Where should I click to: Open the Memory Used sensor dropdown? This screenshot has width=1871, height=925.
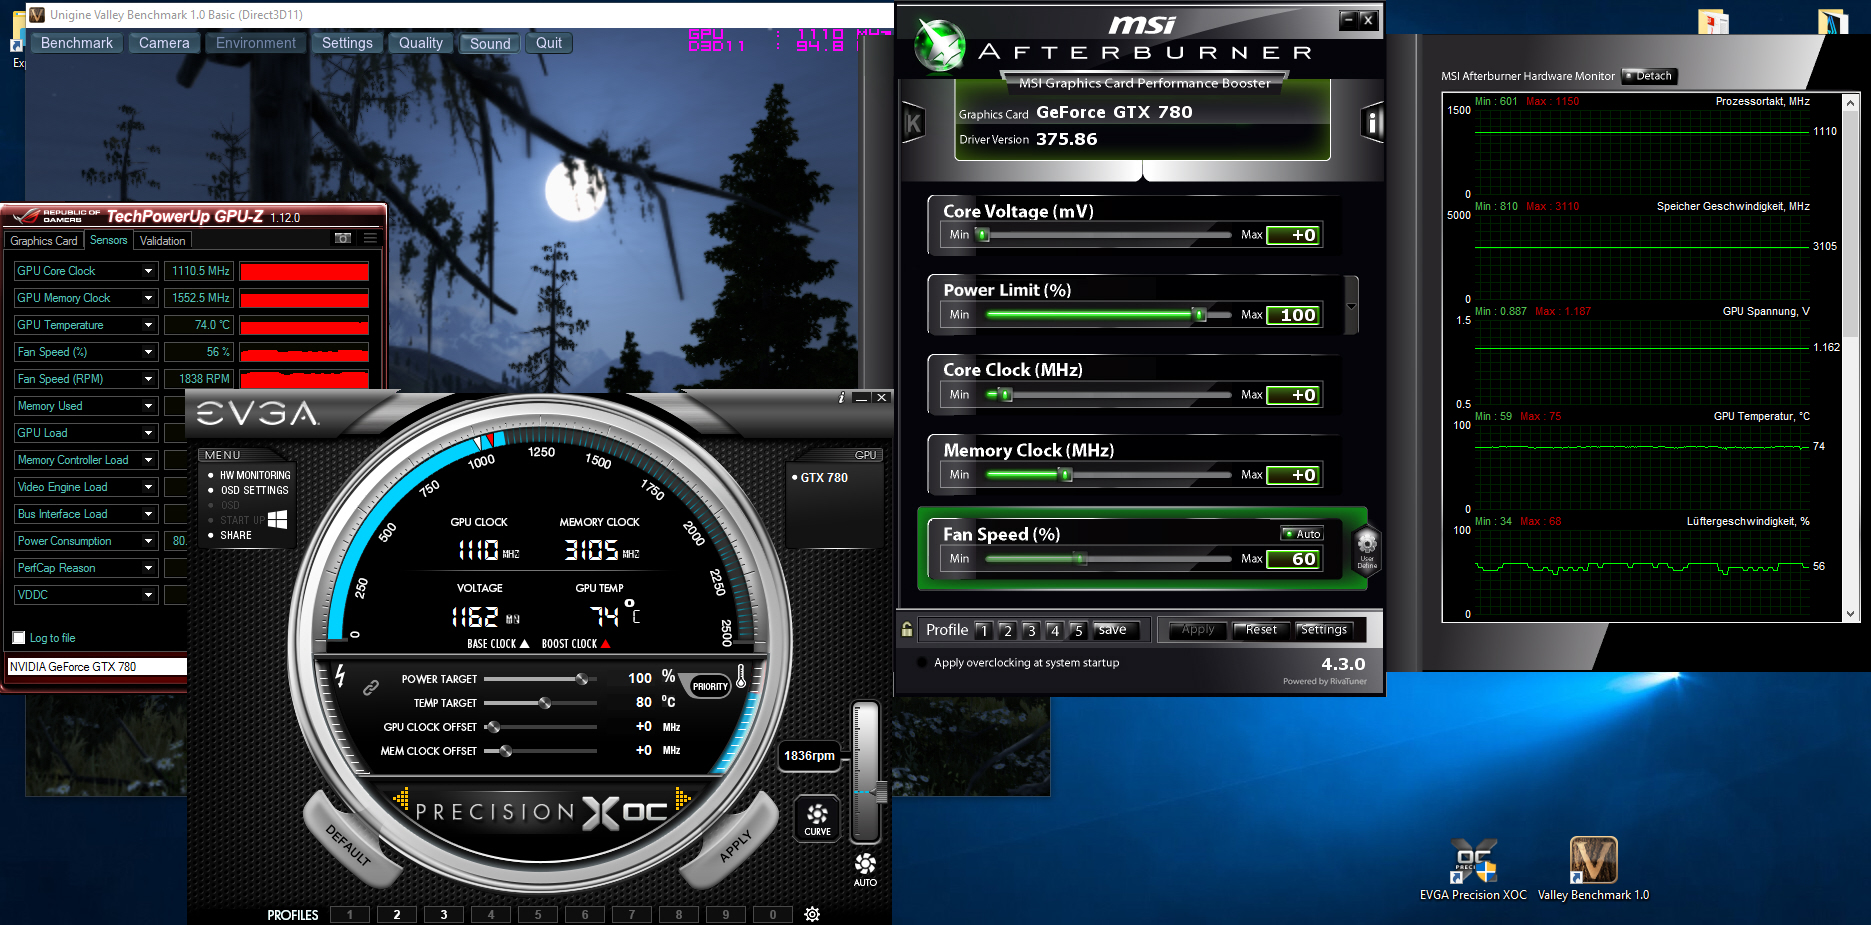tap(148, 406)
